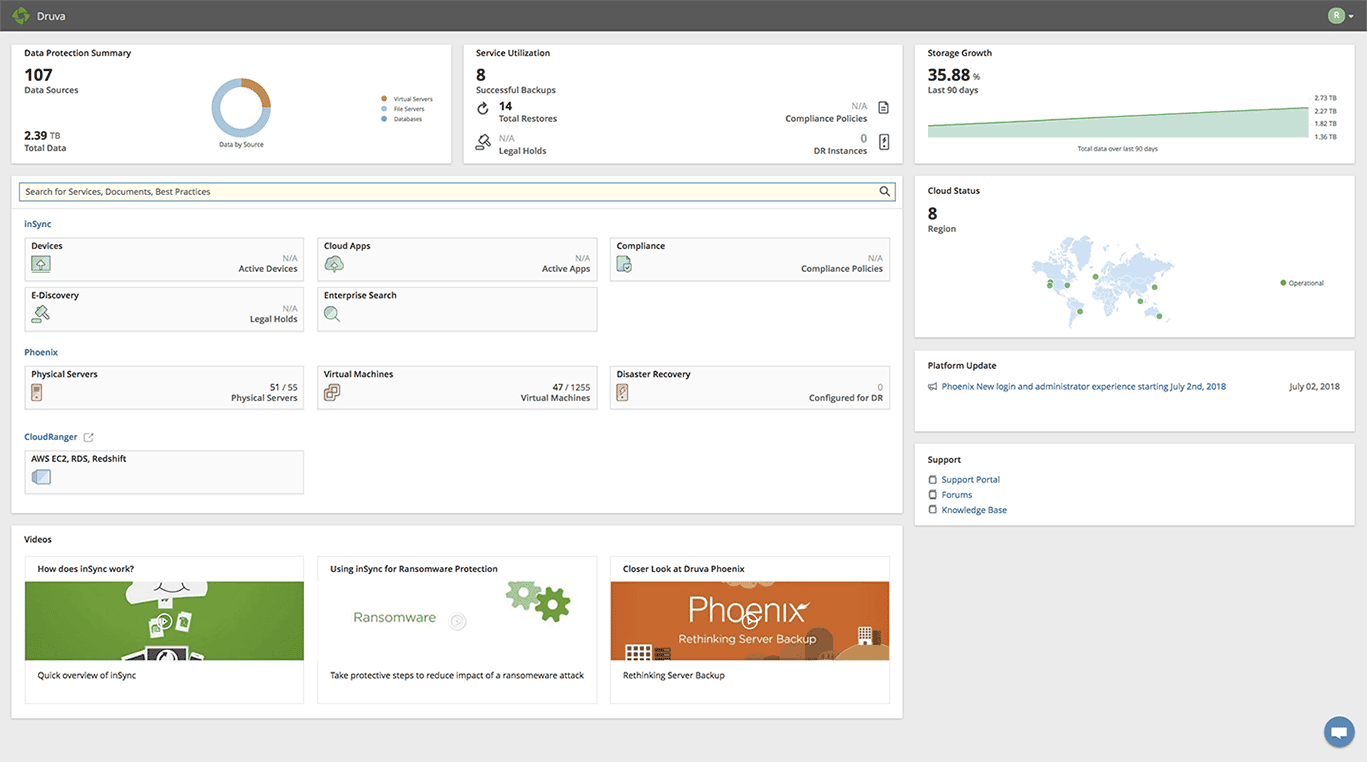Open the CloudRanger external link icon

click(88, 437)
